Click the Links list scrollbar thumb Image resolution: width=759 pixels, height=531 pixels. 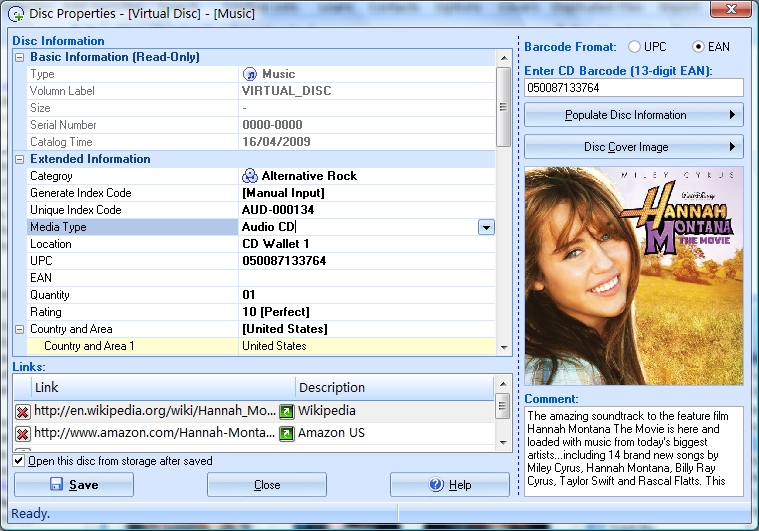pyautogui.click(x=502, y=406)
